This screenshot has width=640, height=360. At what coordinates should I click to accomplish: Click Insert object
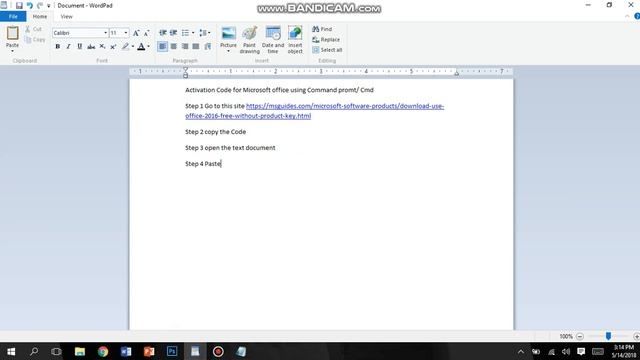click(295, 40)
